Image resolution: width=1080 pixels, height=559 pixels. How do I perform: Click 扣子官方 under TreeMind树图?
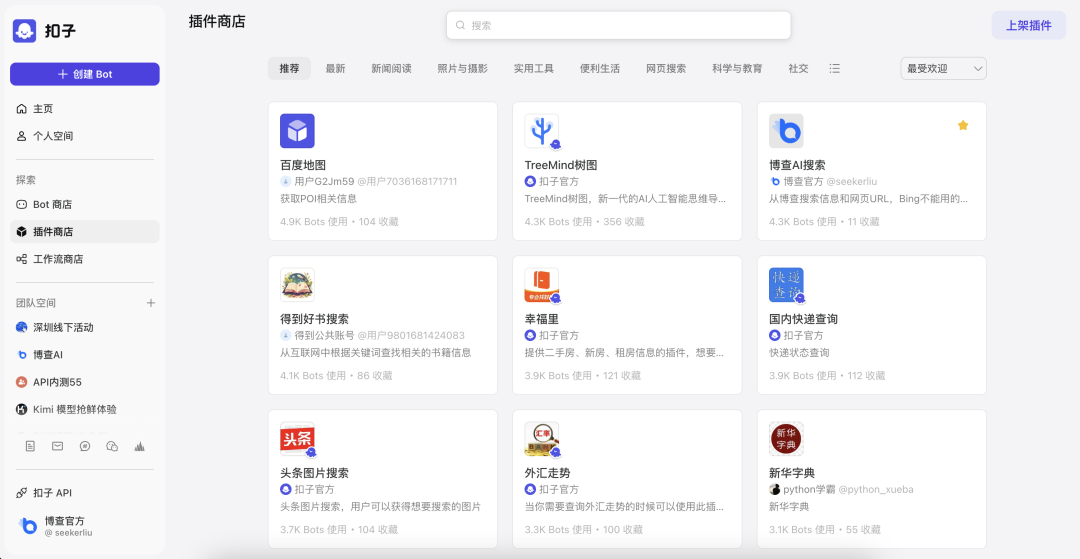(x=559, y=182)
